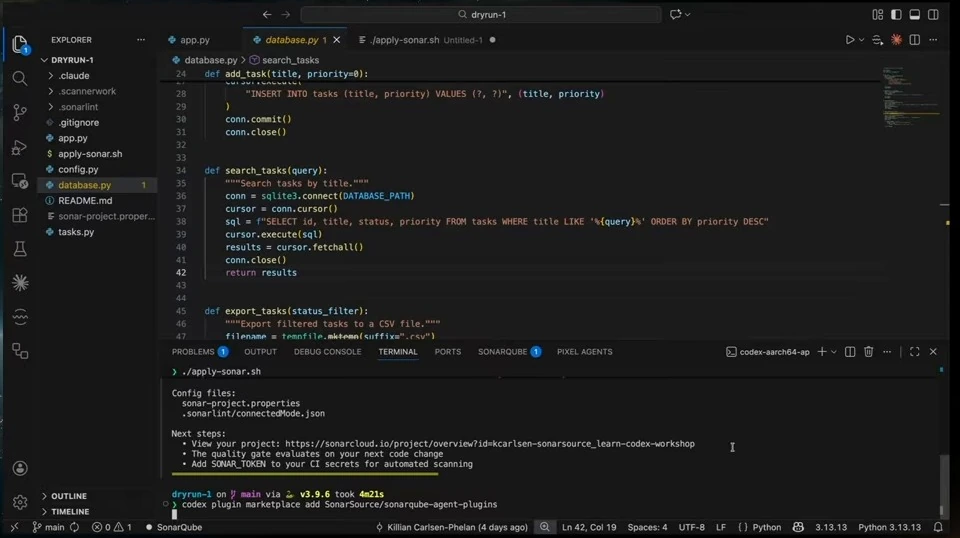Expand the .sonarlint folder

[x=78, y=106]
